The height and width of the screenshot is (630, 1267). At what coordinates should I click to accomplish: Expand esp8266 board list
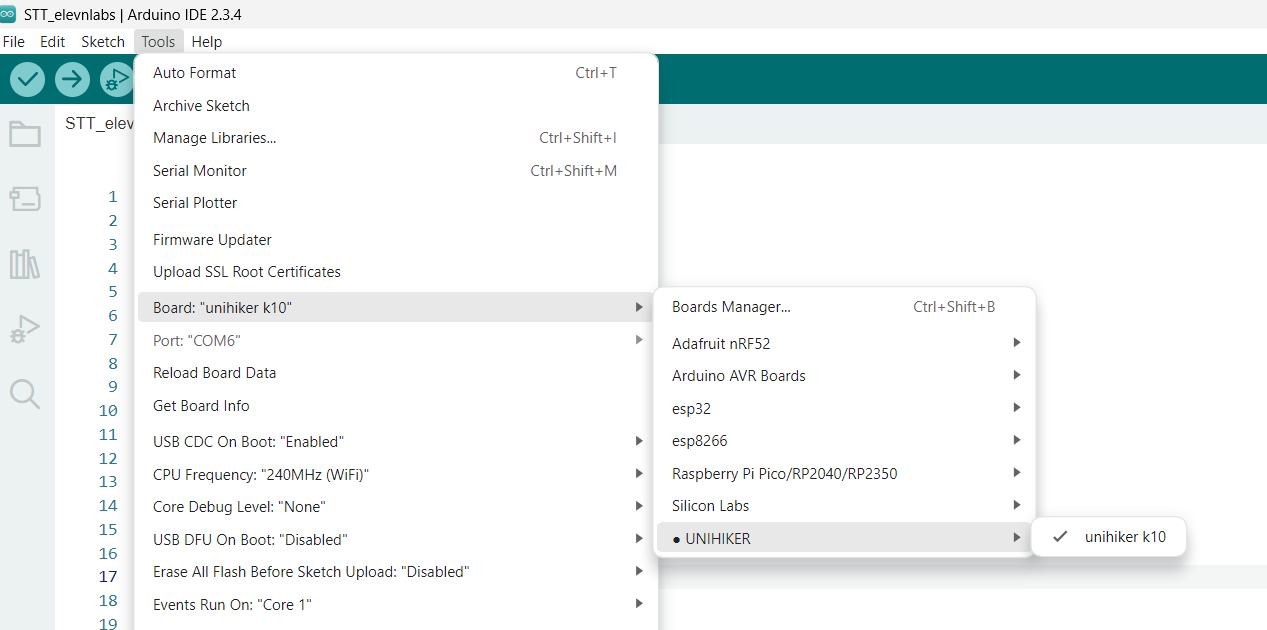[x=844, y=441]
